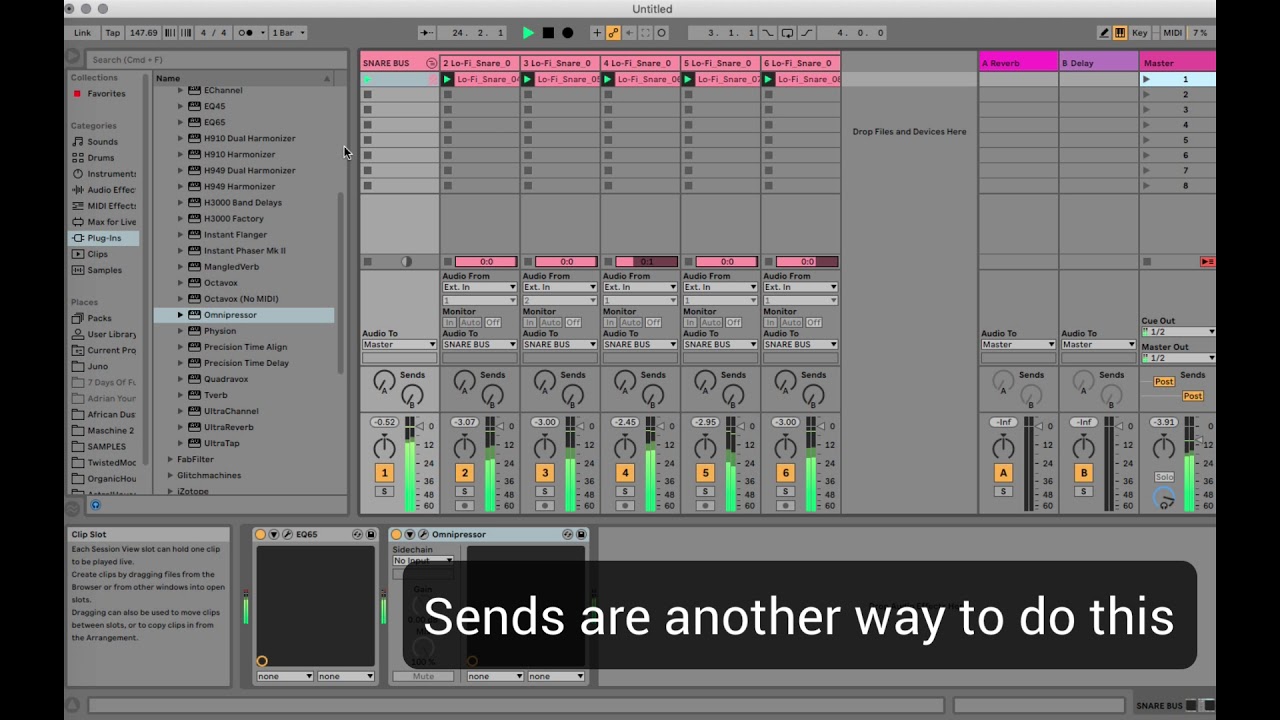
Task: Open Omnipressor Sidechain No Input dropdown
Action: click(x=423, y=561)
